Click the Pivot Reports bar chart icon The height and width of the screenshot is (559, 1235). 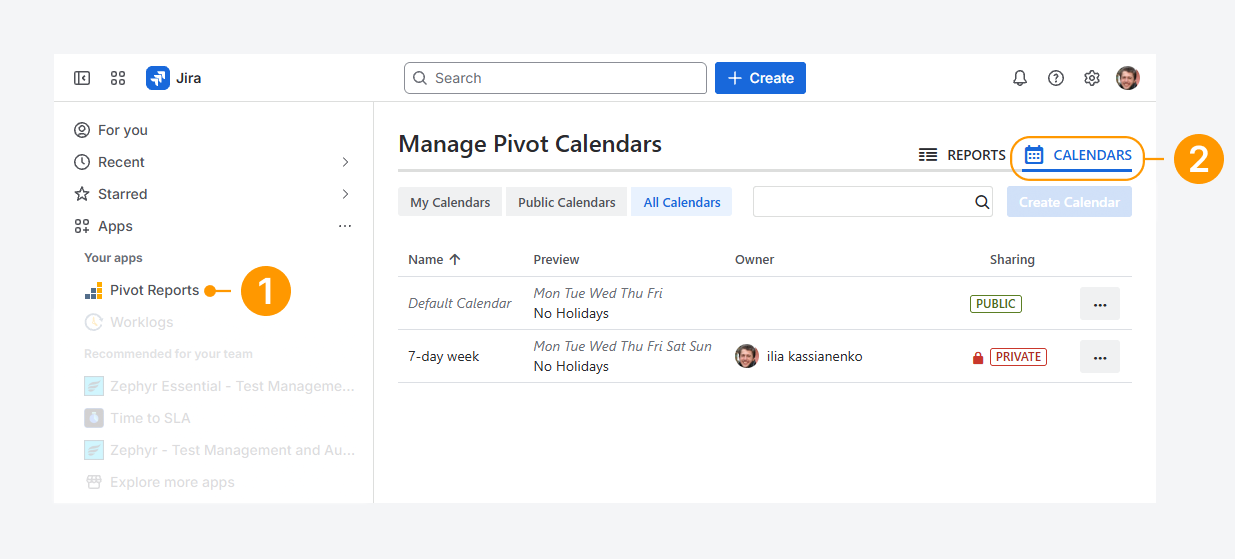coord(93,291)
